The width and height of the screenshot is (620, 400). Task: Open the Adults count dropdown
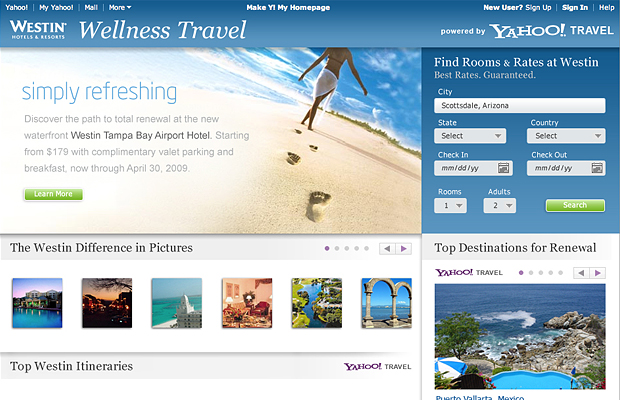pyautogui.click(x=500, y=206)
